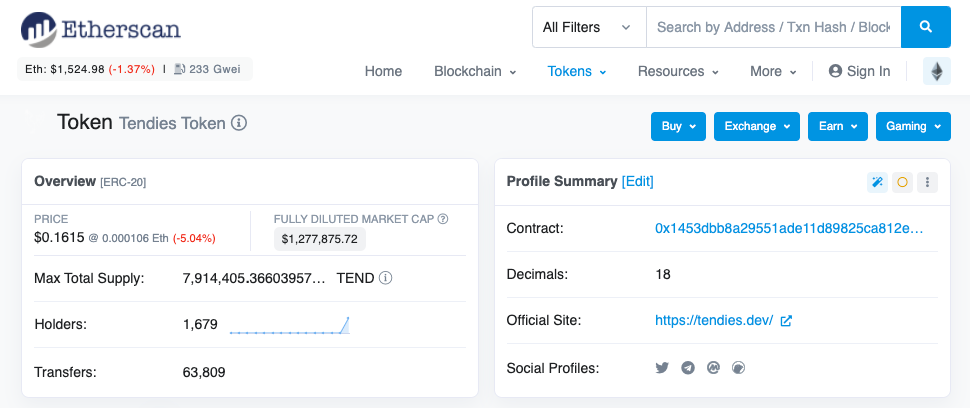Viewport: 970px width, 408px height.
Task: Open the Earn dropdown
Action: (838, 126)
